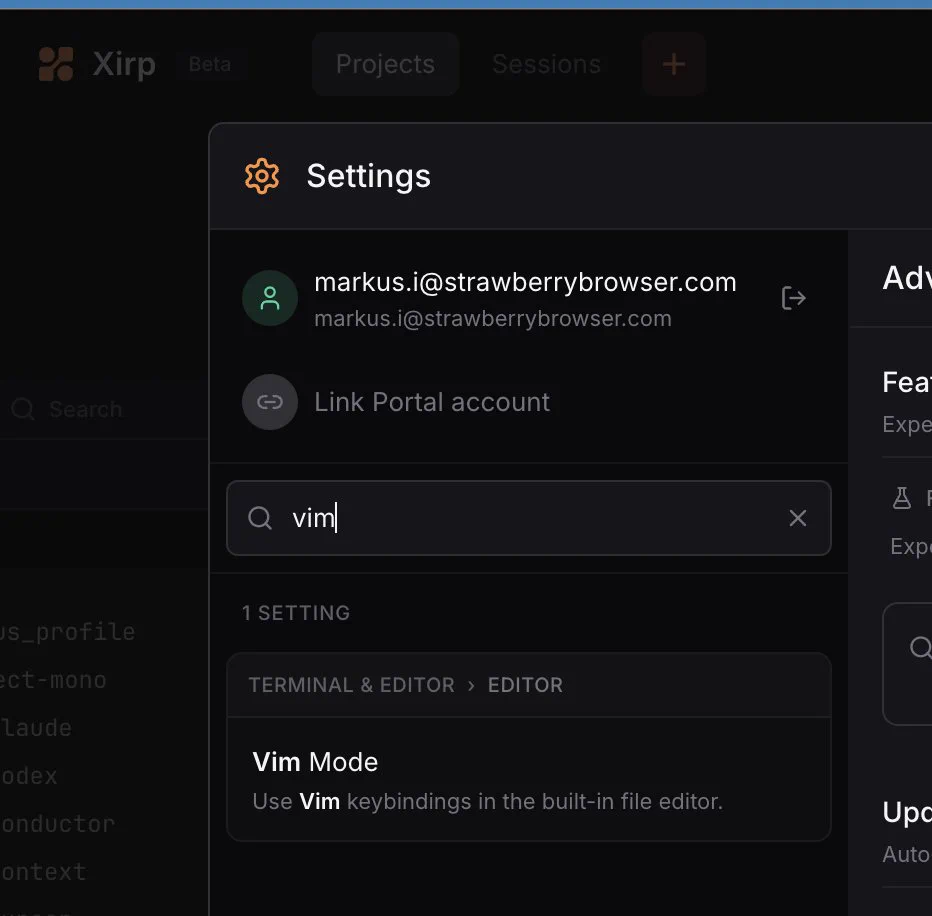Click the Settings gear icon
The height and width of the screenshot is (916, 932).
[262, 176]
